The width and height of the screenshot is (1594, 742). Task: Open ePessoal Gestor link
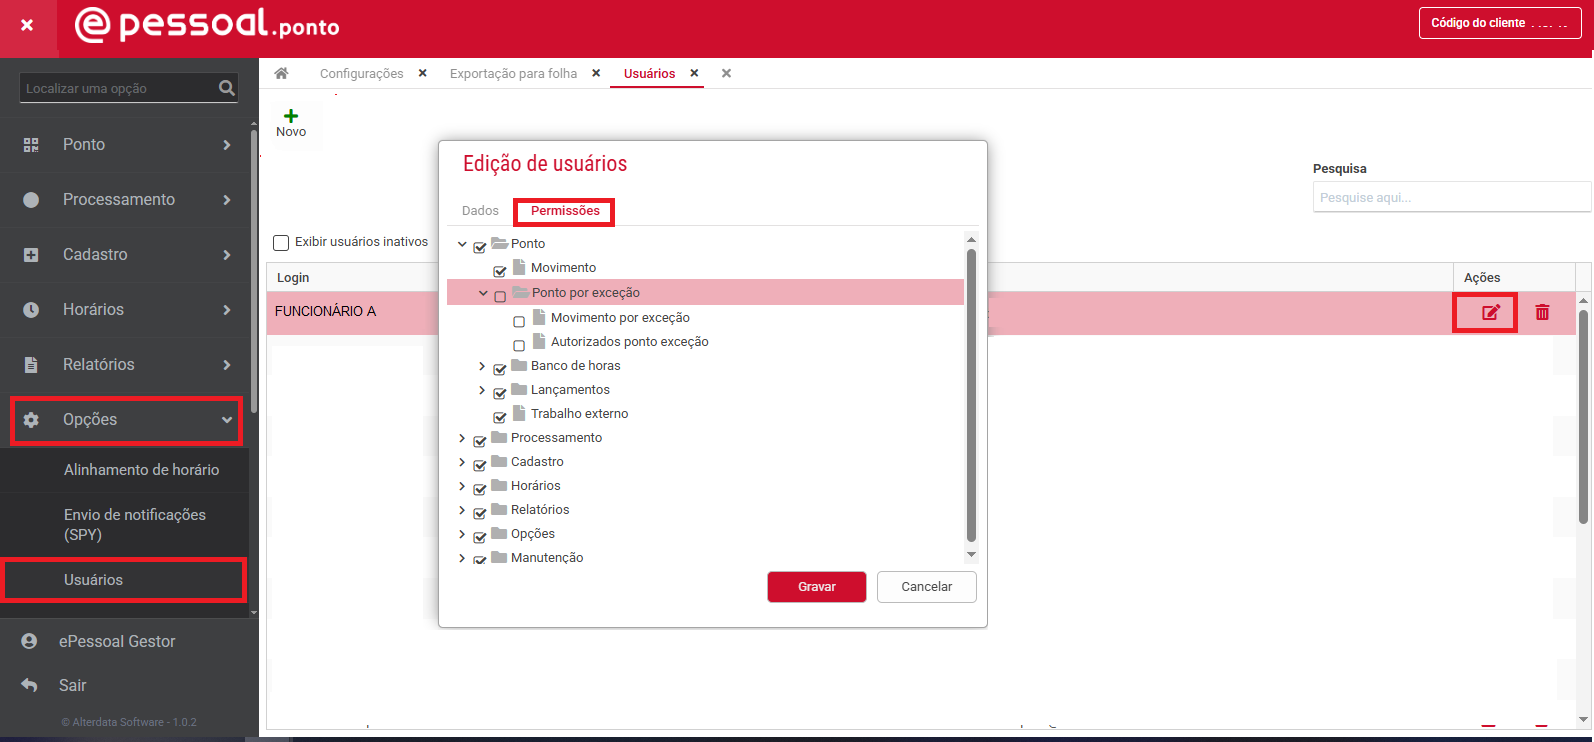click(x=117, y=641)
